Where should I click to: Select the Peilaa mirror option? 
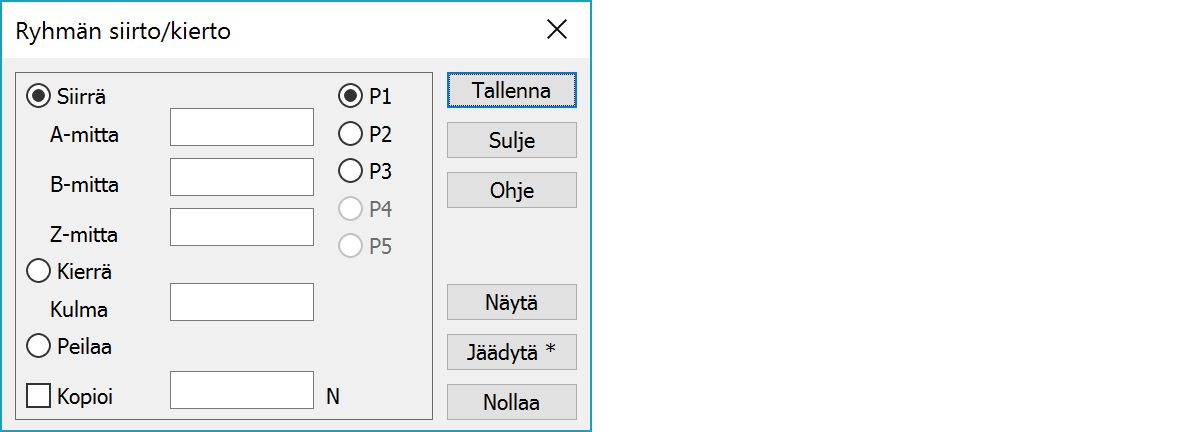[x=39, y=346]
